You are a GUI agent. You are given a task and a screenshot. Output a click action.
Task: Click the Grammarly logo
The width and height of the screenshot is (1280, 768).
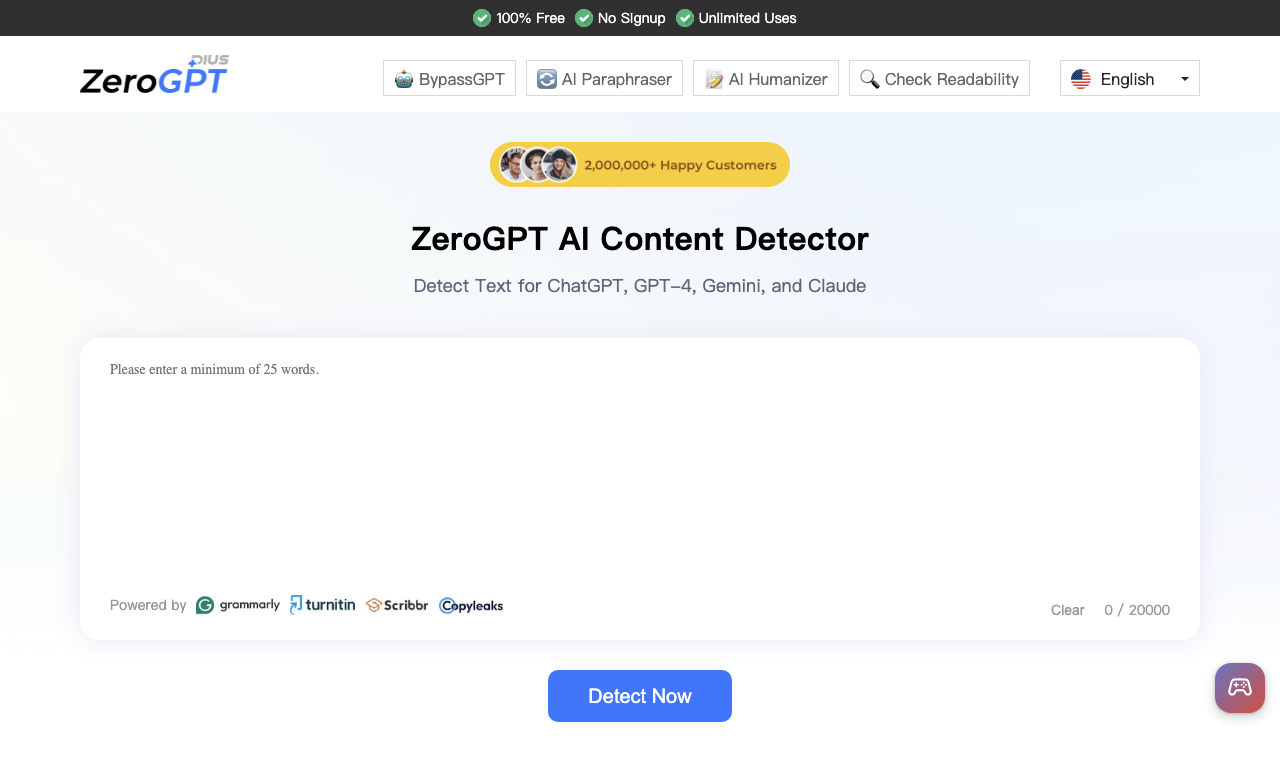[x=238, y=605]
